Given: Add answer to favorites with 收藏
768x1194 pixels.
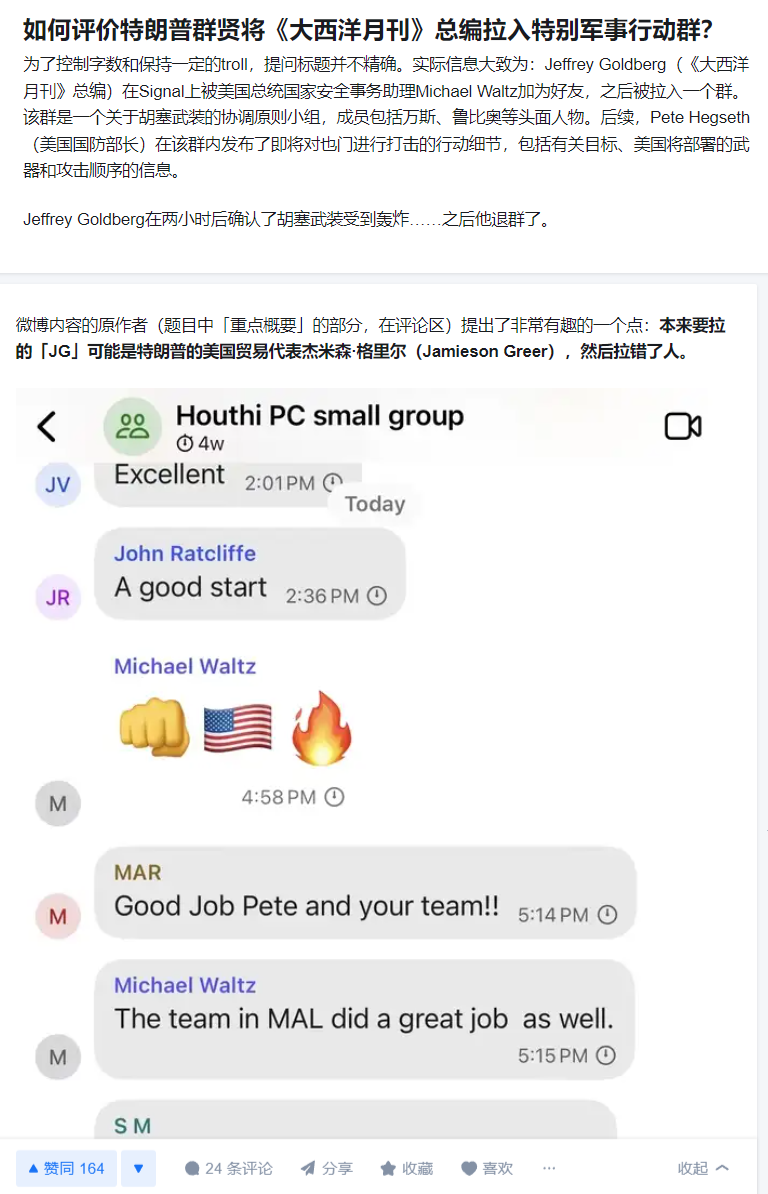Looking at the screenshot, I should (x=406, y=1168).
